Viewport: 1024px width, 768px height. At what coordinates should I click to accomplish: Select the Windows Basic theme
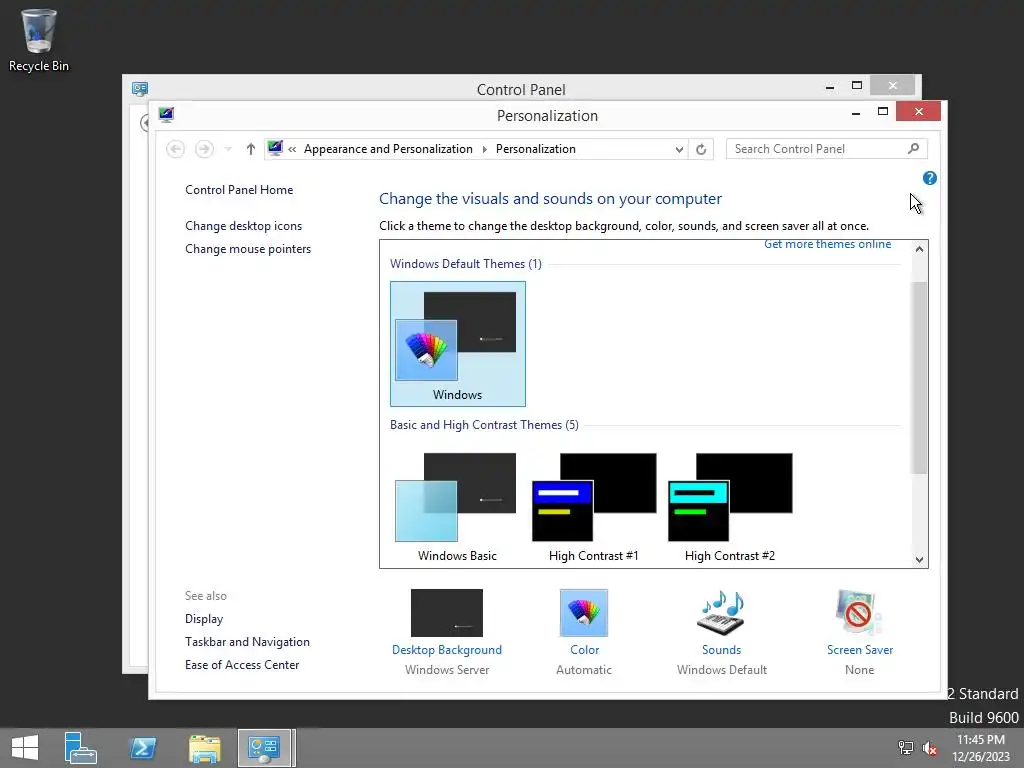pos(457,507)
